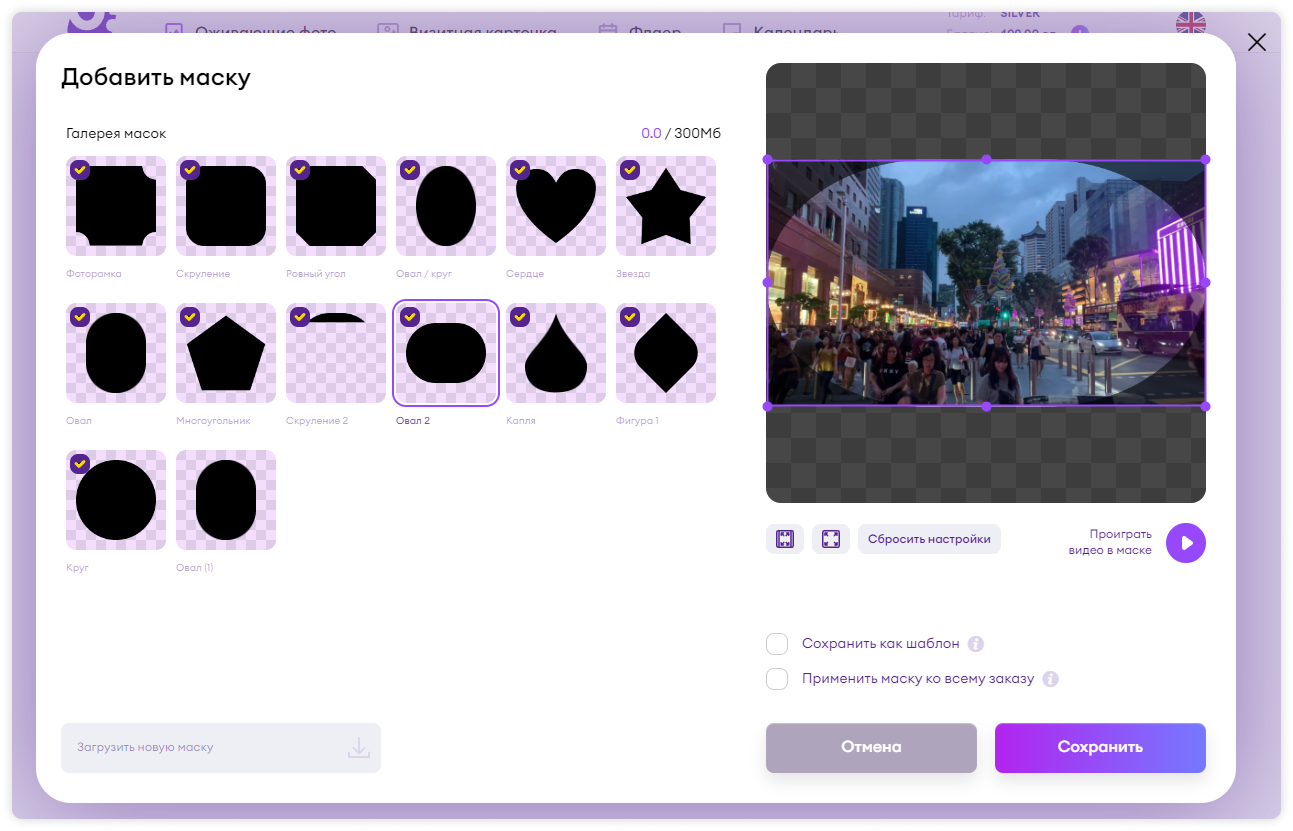Switch language via the UK flag icon
The height and width of the screenshot is (831, 1293).
pyautogui.click(x=1190, y=23)
